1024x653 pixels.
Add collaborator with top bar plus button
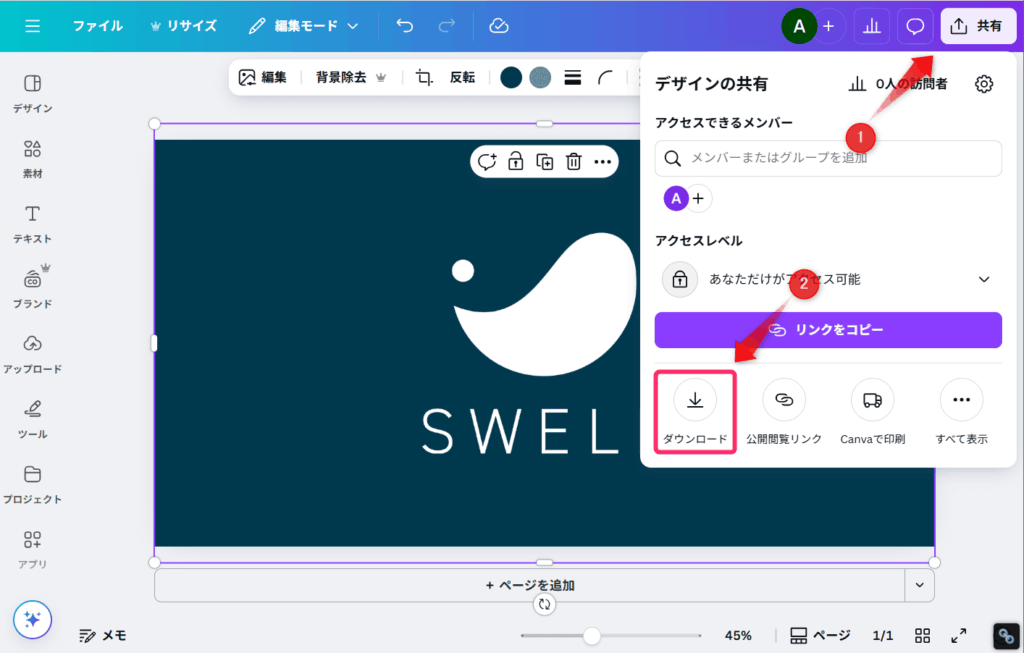click(x=829, y=27)
